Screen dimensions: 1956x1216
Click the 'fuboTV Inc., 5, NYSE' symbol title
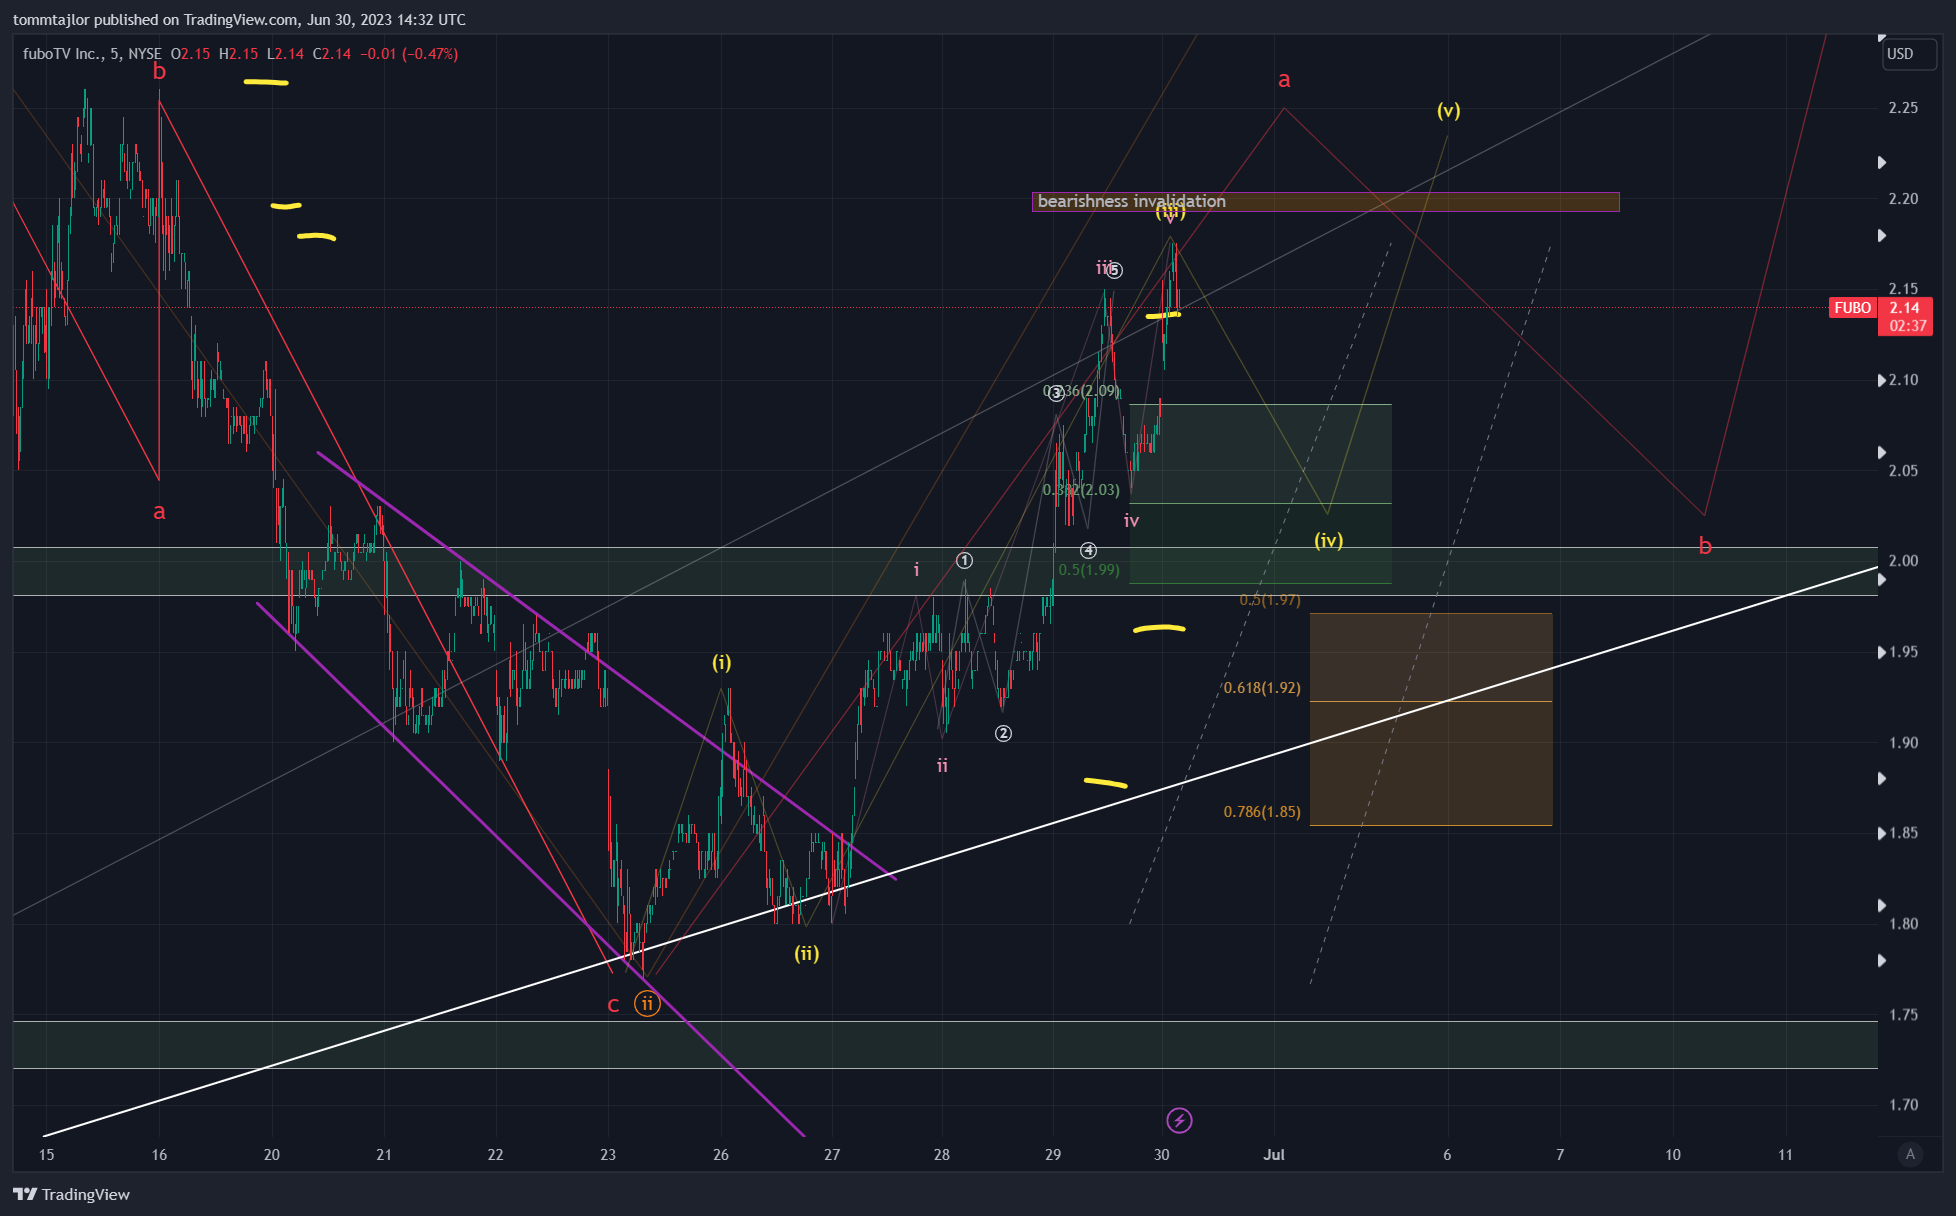[92, 54]
